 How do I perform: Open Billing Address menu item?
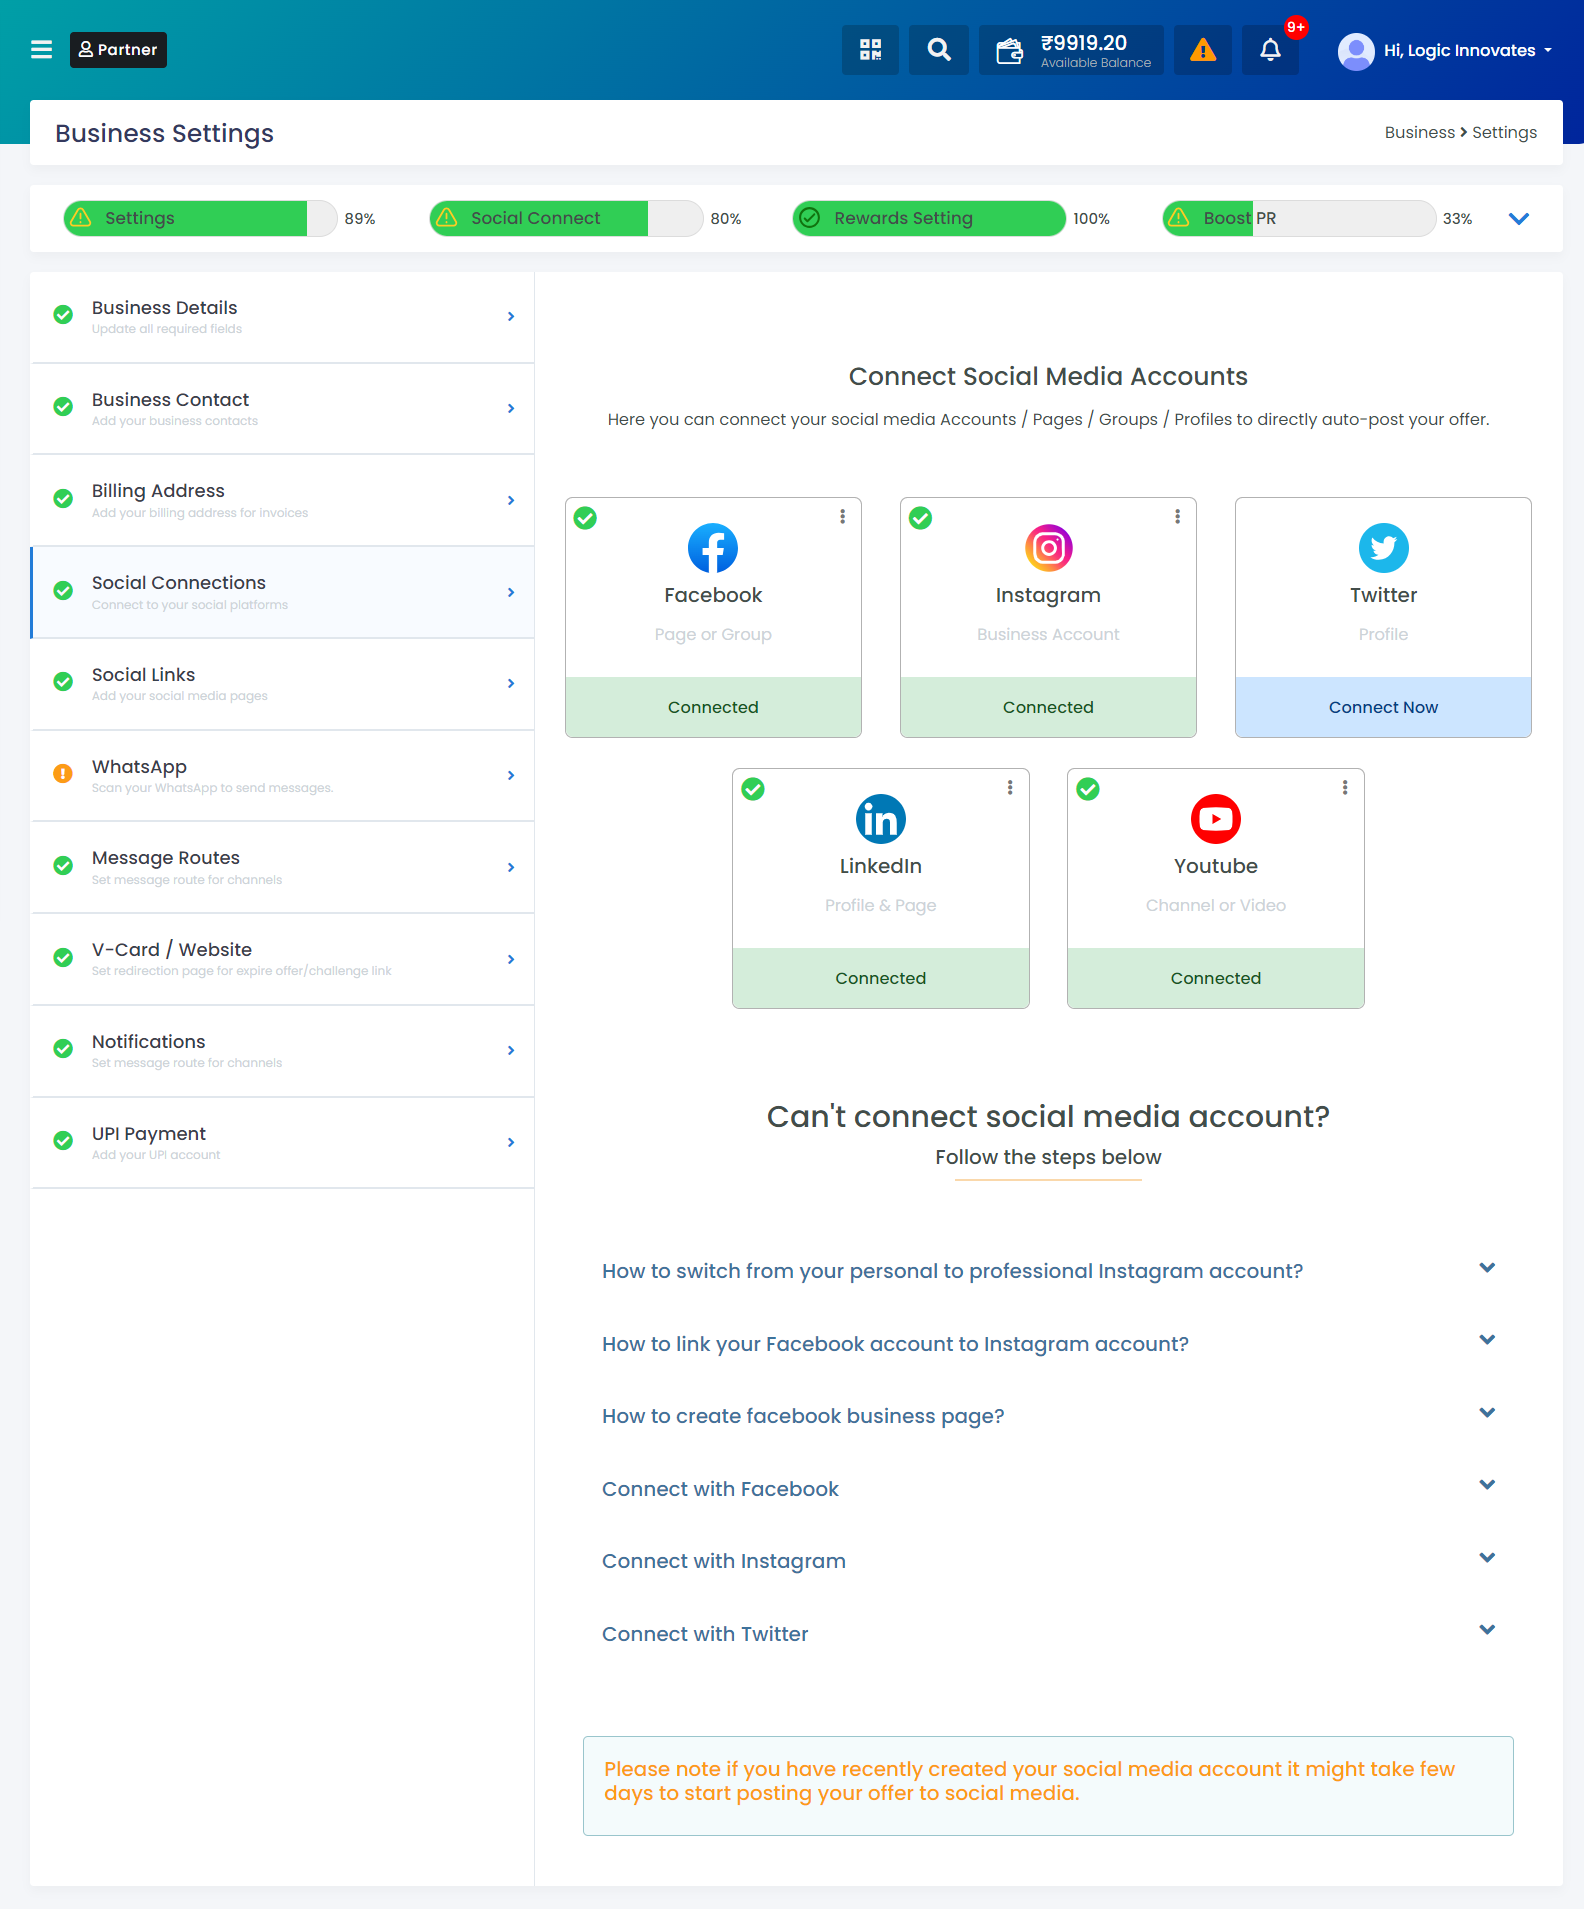(x=283, y=501)
